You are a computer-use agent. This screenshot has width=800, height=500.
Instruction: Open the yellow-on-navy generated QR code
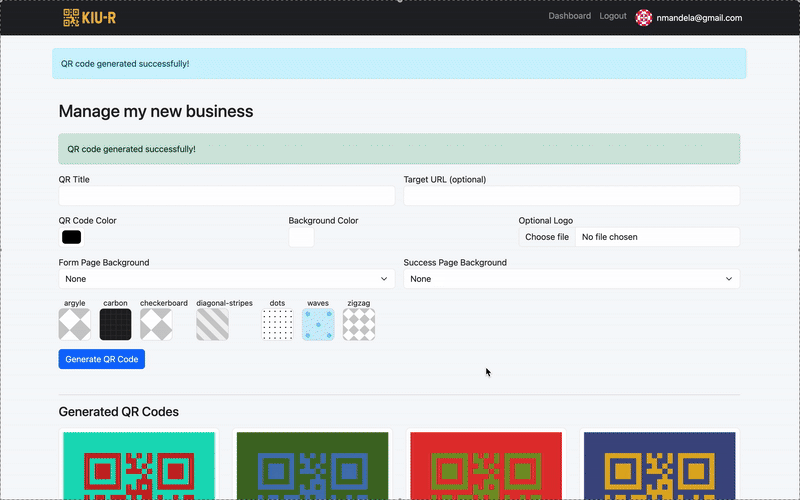tap(659, 466)
